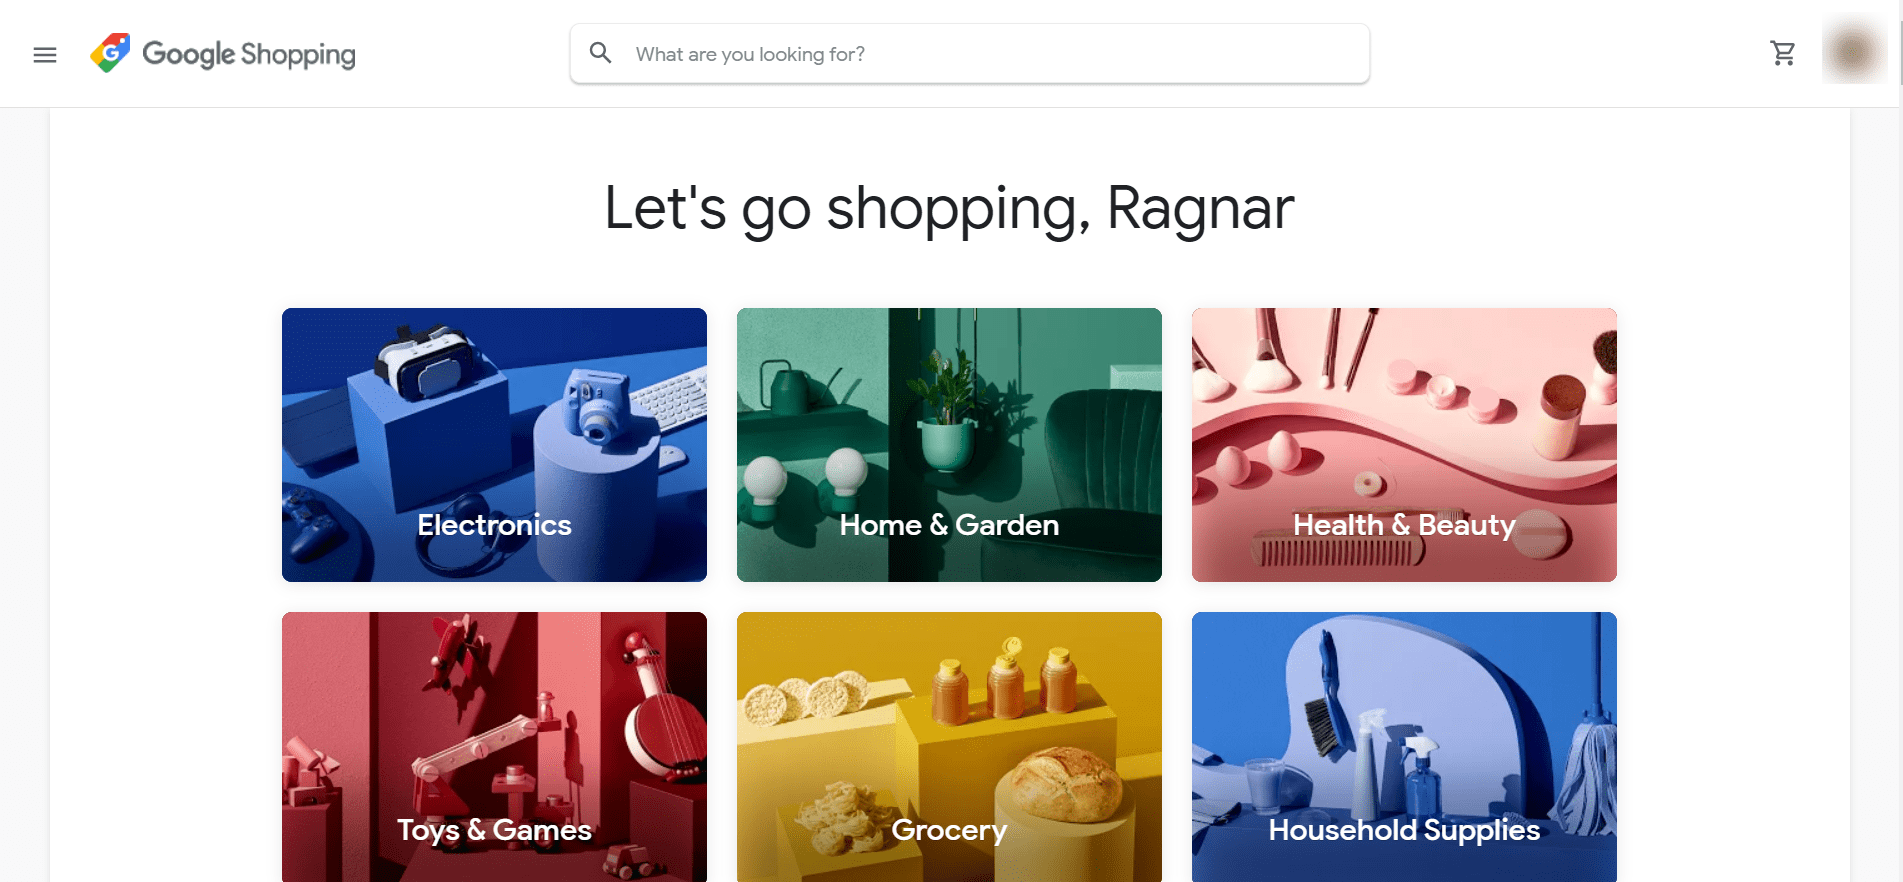The height and width of the screenshot is (882, 1903).
Task: Click the search box placeholder text
Action: tap(750, 54)
